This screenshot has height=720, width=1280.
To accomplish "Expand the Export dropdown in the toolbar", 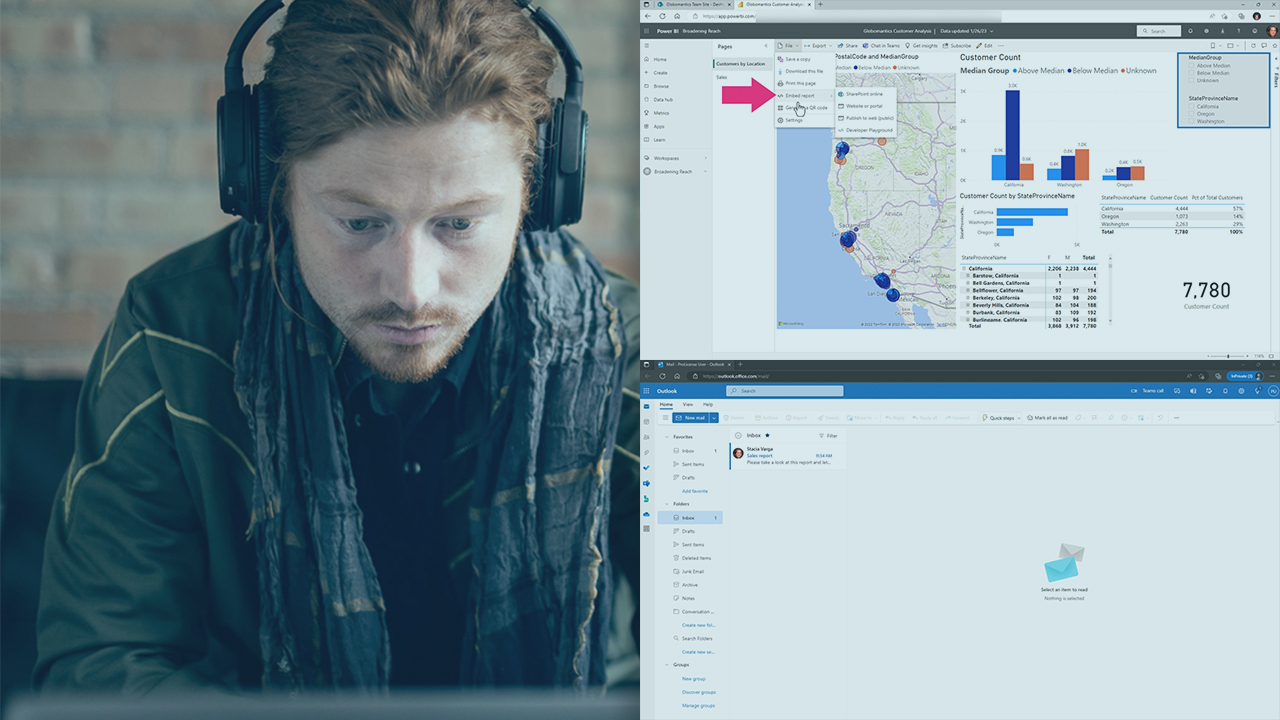I will 819,45.
